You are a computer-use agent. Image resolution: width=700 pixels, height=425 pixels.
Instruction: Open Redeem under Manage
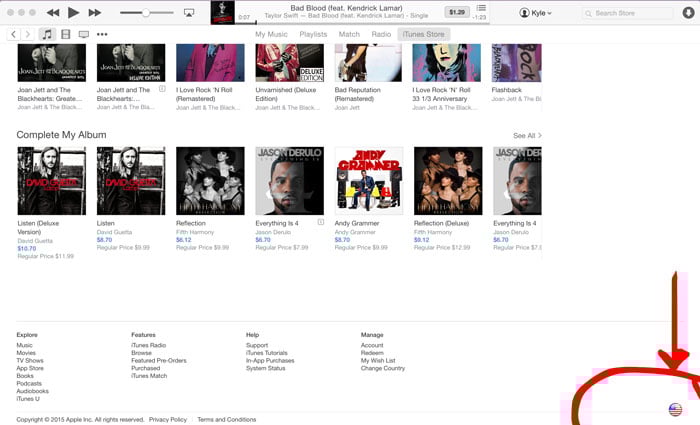[x=372, y=353]
